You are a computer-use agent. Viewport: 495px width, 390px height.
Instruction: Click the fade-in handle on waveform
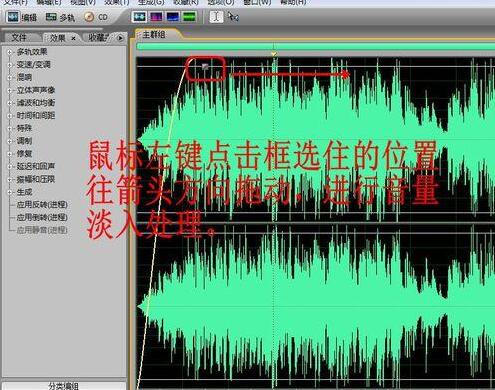(x=205, y=67)
